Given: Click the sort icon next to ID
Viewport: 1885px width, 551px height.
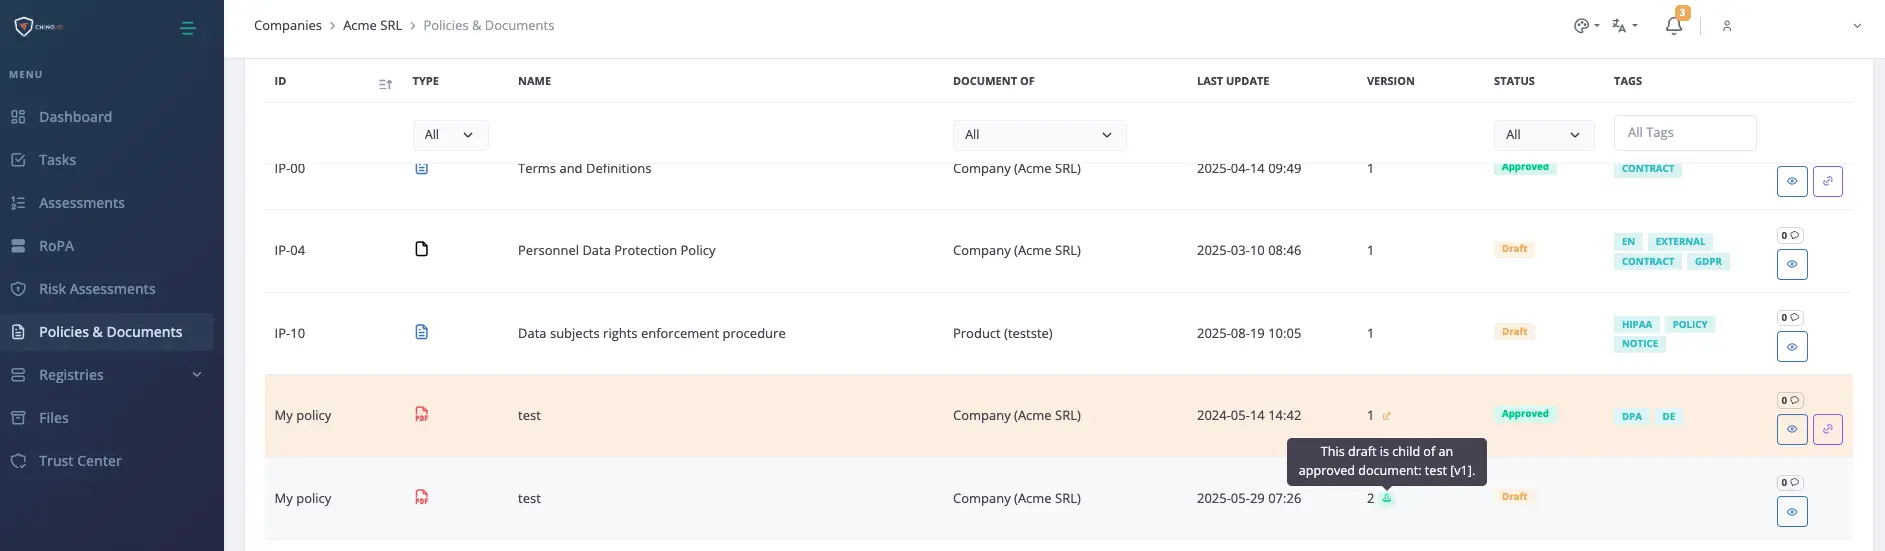Looking at the screenshot, I should tap(385, 84).
